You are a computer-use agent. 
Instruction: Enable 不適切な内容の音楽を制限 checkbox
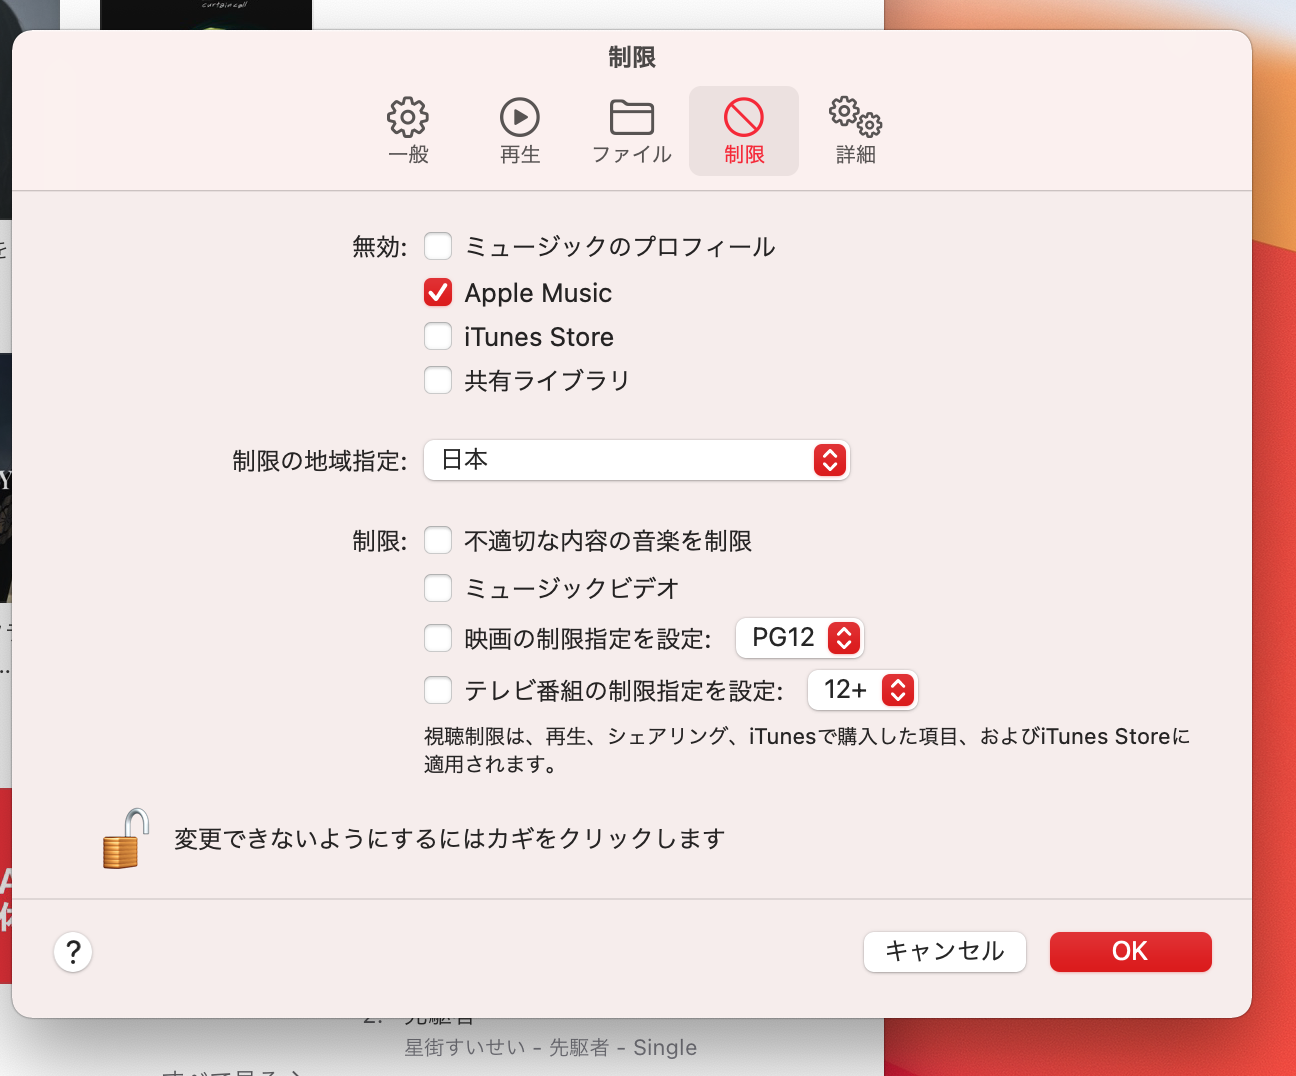(438, 540)
